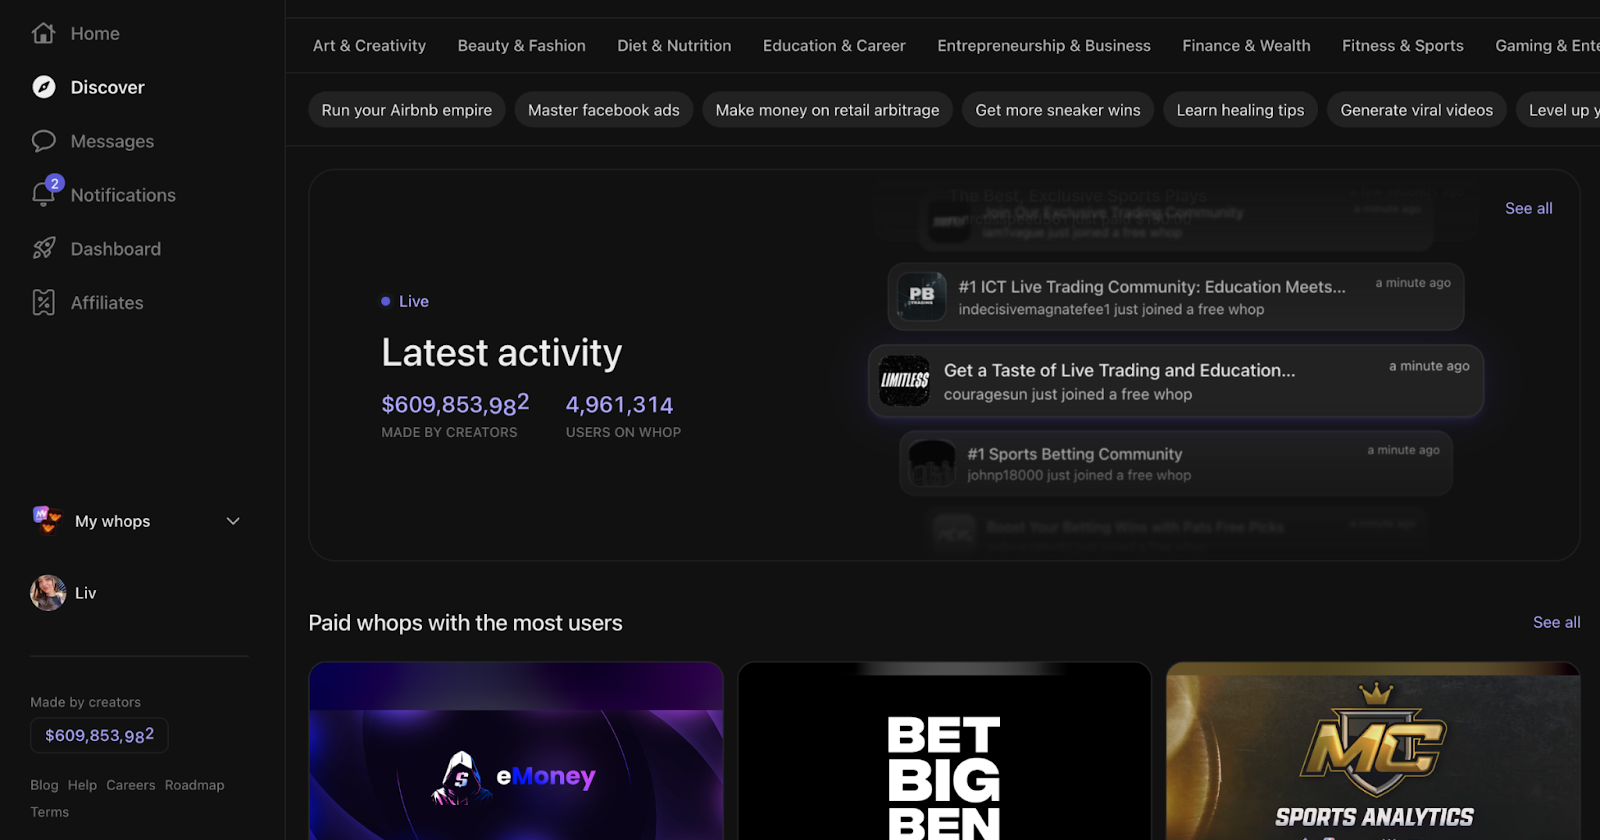Select the Fitness & Sports category
The image size is (1600, 840).
point(1402,46)
